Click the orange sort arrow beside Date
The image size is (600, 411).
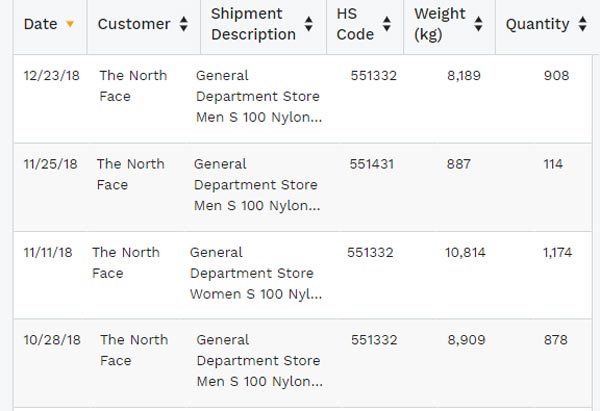(70, 25)
